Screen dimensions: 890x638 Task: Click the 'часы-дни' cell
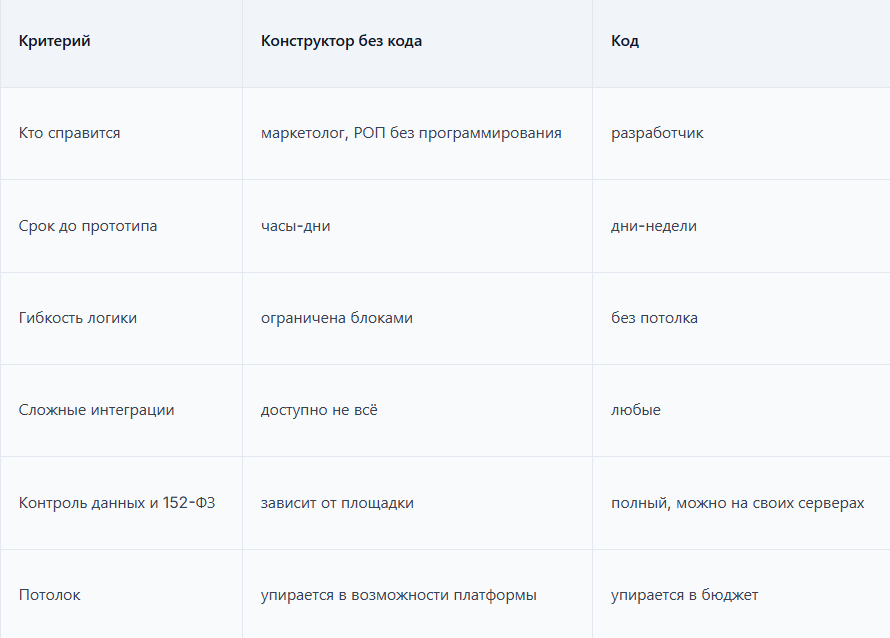[x=295, y=226]
